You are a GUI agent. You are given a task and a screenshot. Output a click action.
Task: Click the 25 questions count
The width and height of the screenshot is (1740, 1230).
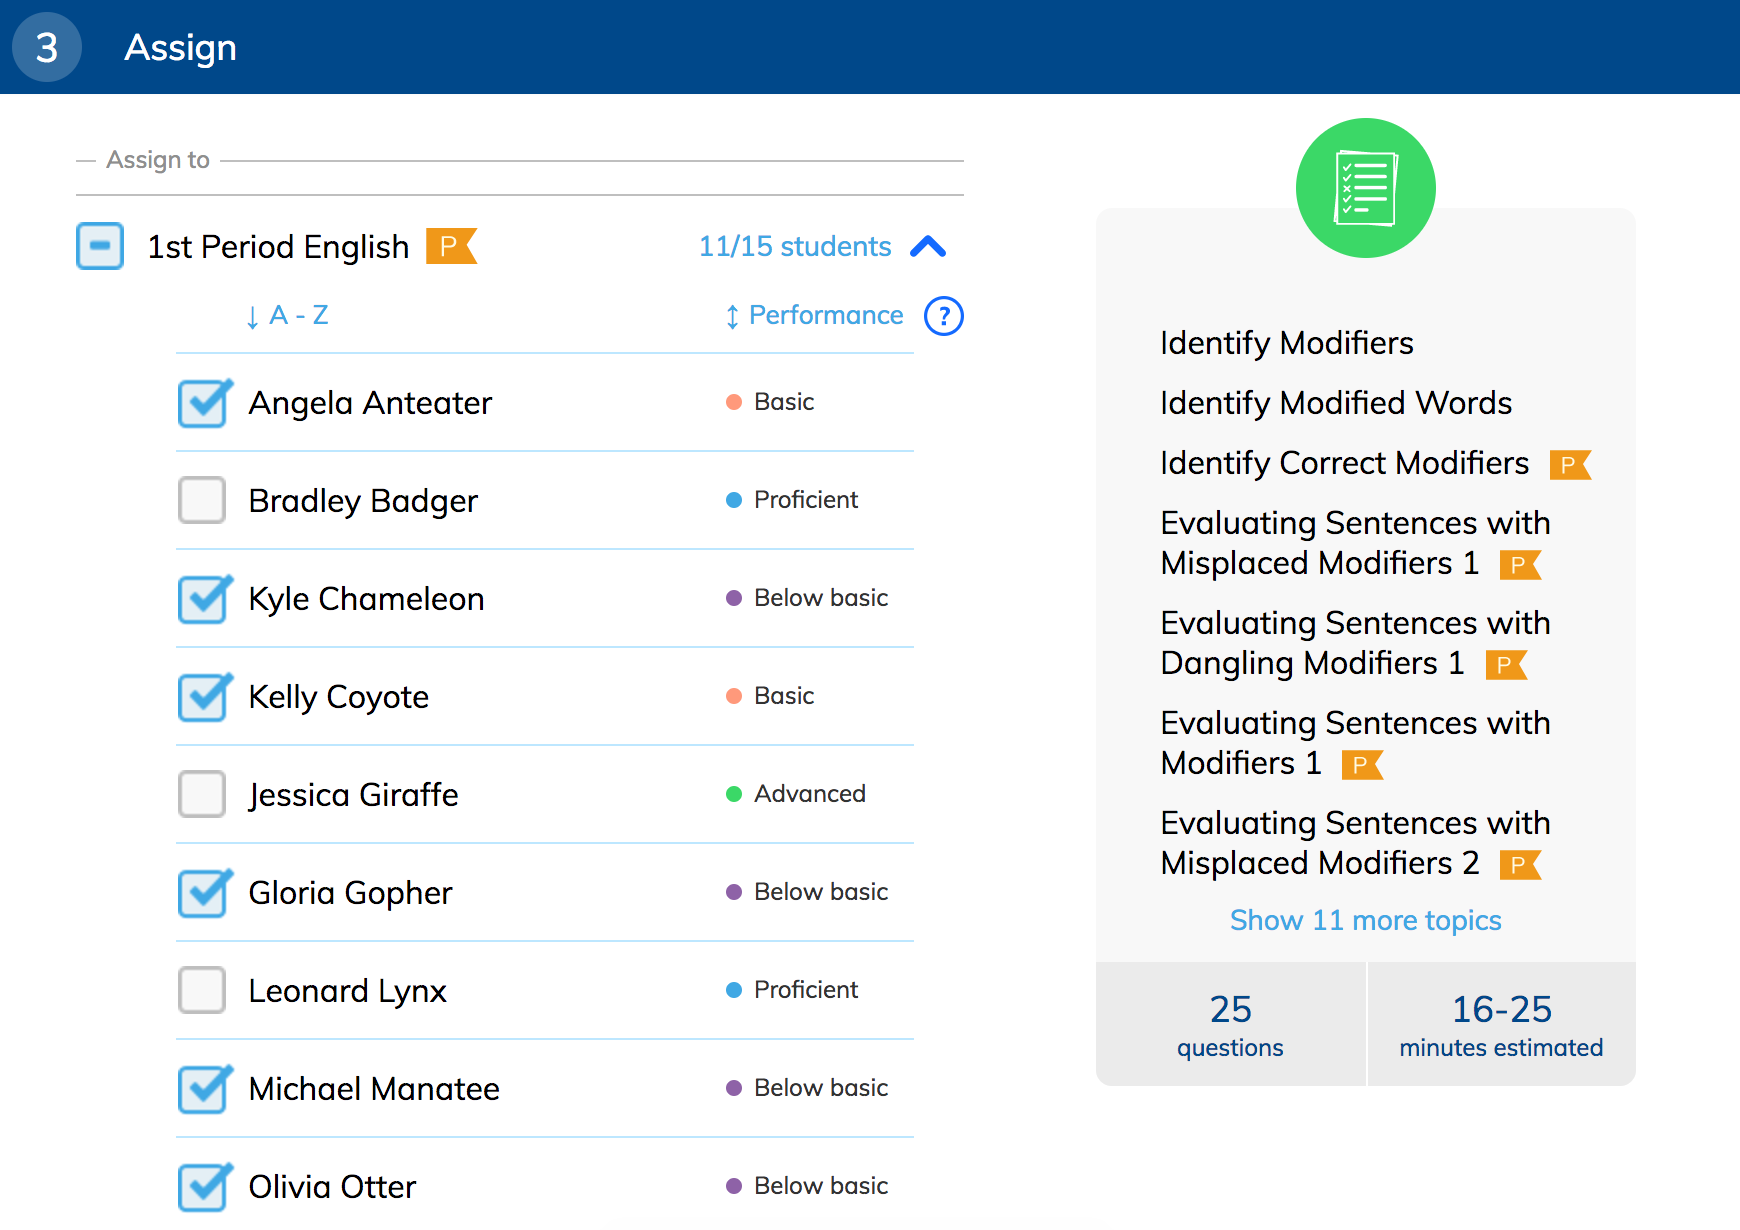pyautogui.click(x=1231, y=1024)
